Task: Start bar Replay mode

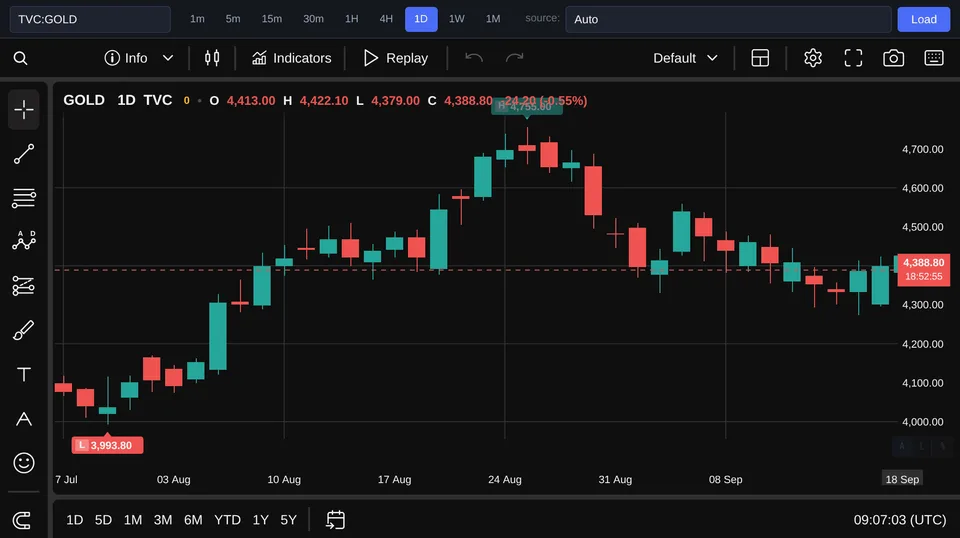Action: tap(396, 58)
